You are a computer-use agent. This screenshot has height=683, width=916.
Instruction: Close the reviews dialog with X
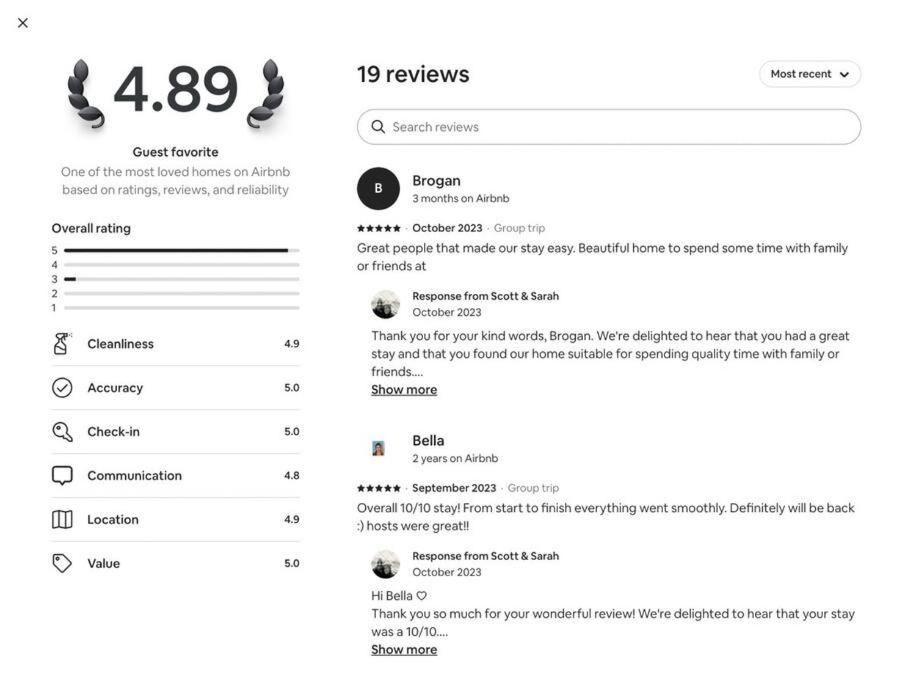tap(23, 23)
